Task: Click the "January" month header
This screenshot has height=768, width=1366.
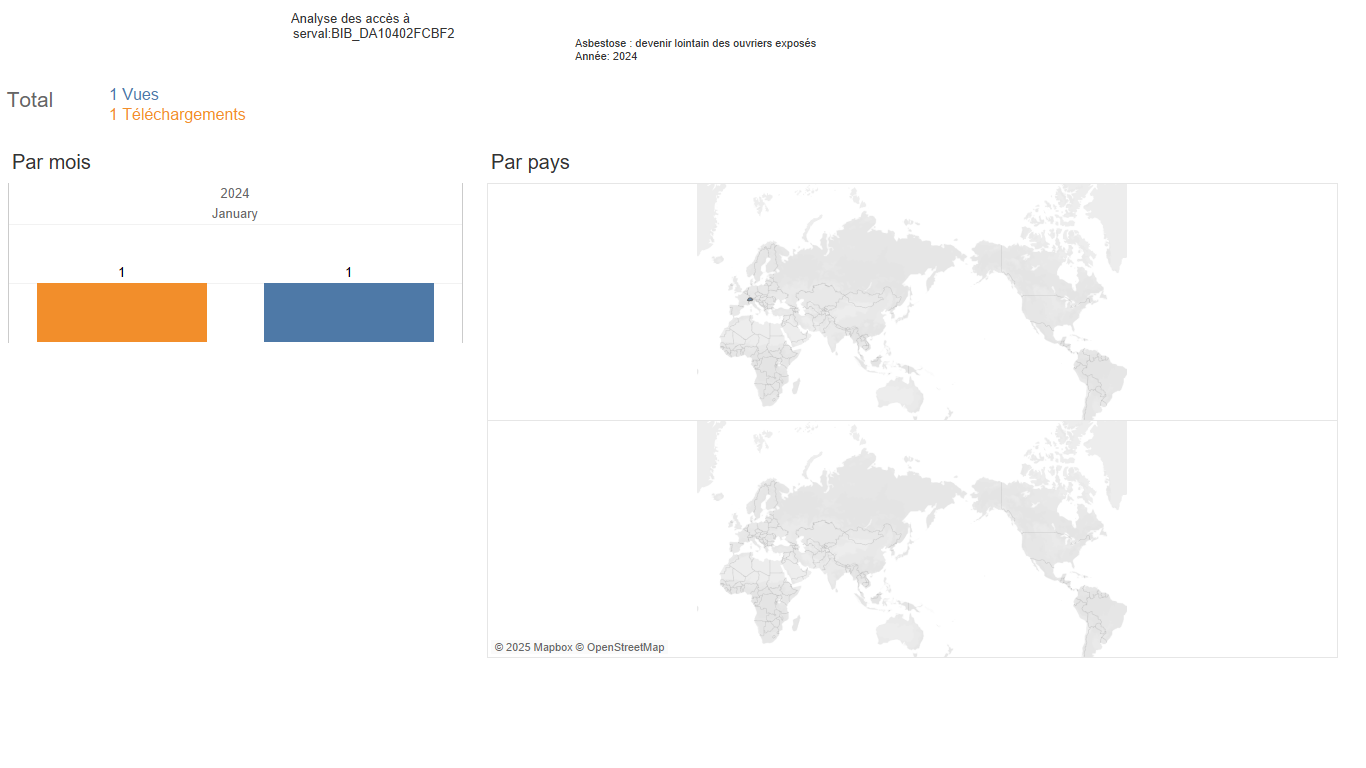Action: coord(235,214)
